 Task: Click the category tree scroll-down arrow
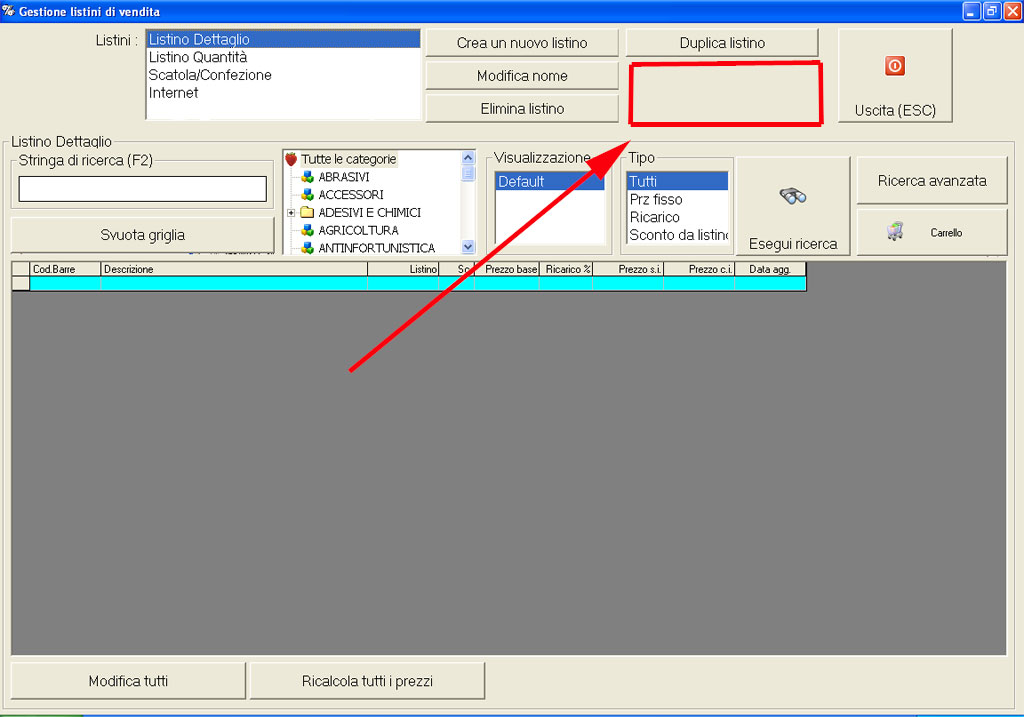pos(468,247)
